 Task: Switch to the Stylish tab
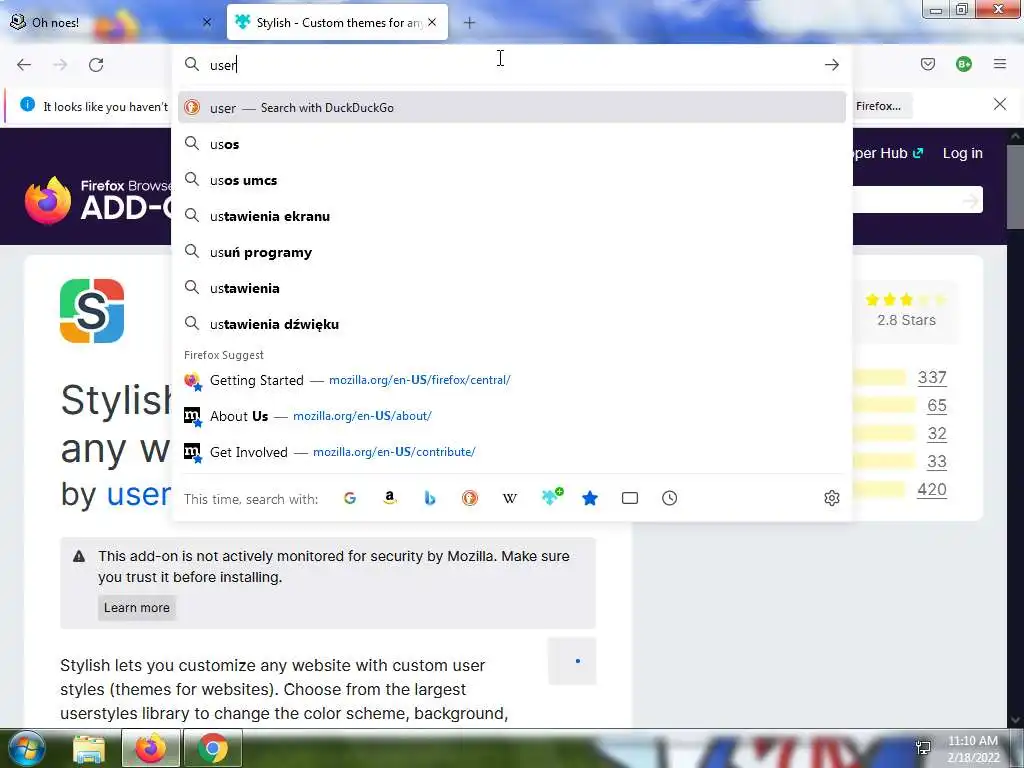(337, 22)
